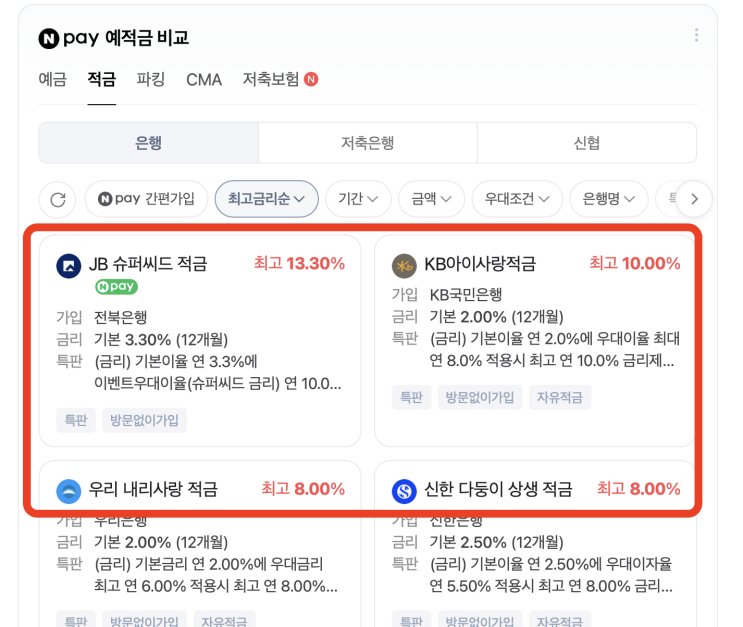Switch to the 파킹 tab
Image resolution: width=743 pixels, height=627 pixels.
tap(151, 79)
